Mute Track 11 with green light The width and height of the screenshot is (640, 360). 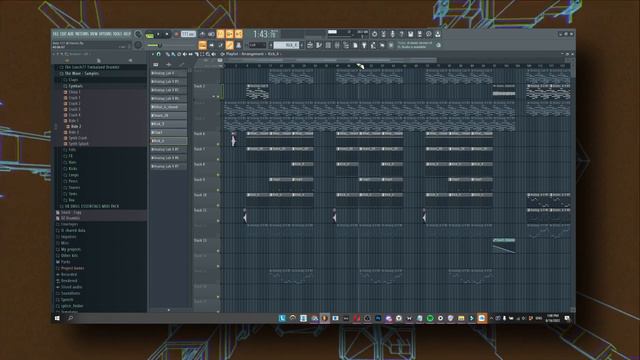[218, 220]
